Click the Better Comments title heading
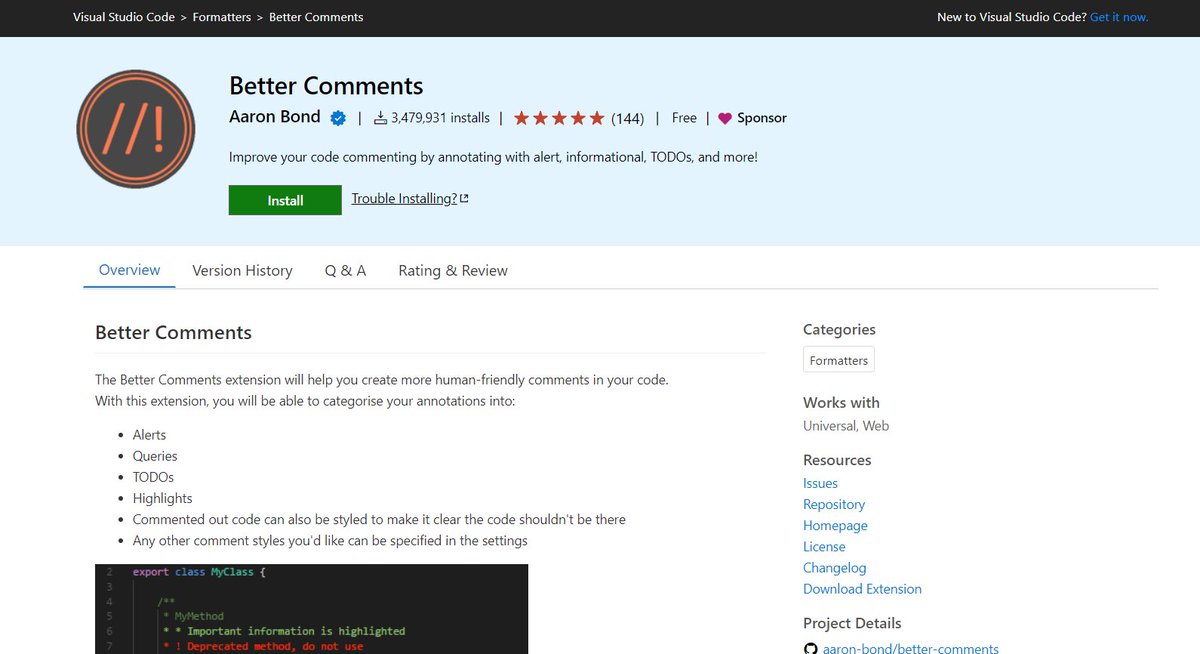Viewport: 1200px width, 654px height. (x=326, y=86)
